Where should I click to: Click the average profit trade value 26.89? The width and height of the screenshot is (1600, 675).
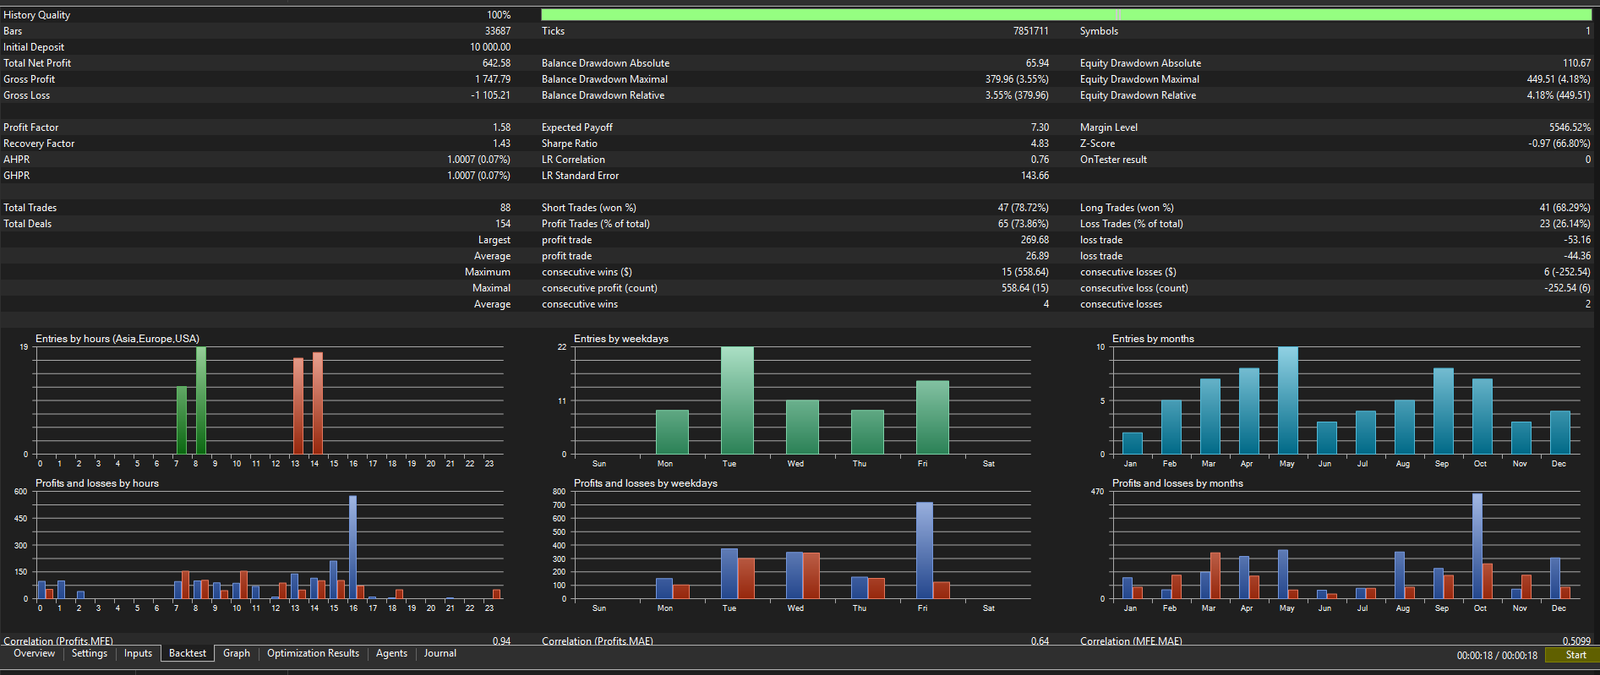click(x=1038, y=256)
